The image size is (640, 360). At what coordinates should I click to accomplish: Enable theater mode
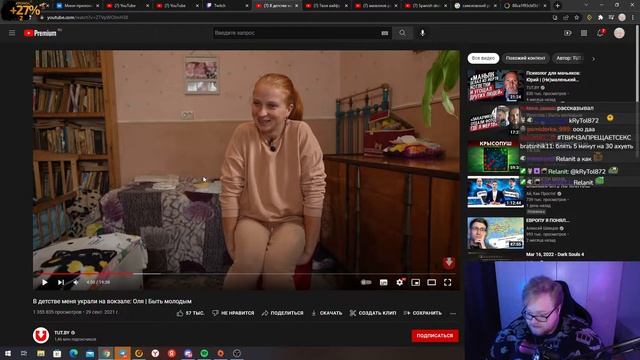(x=431, y=282)
